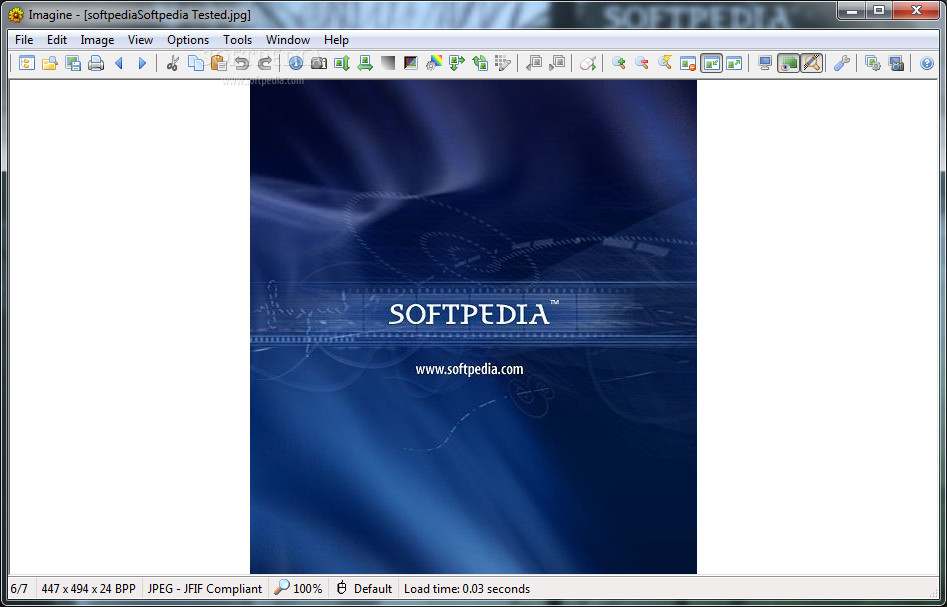947x607 pixels.
Task: Toggle zoom lock icon with red circle
Action: [688, 63]
